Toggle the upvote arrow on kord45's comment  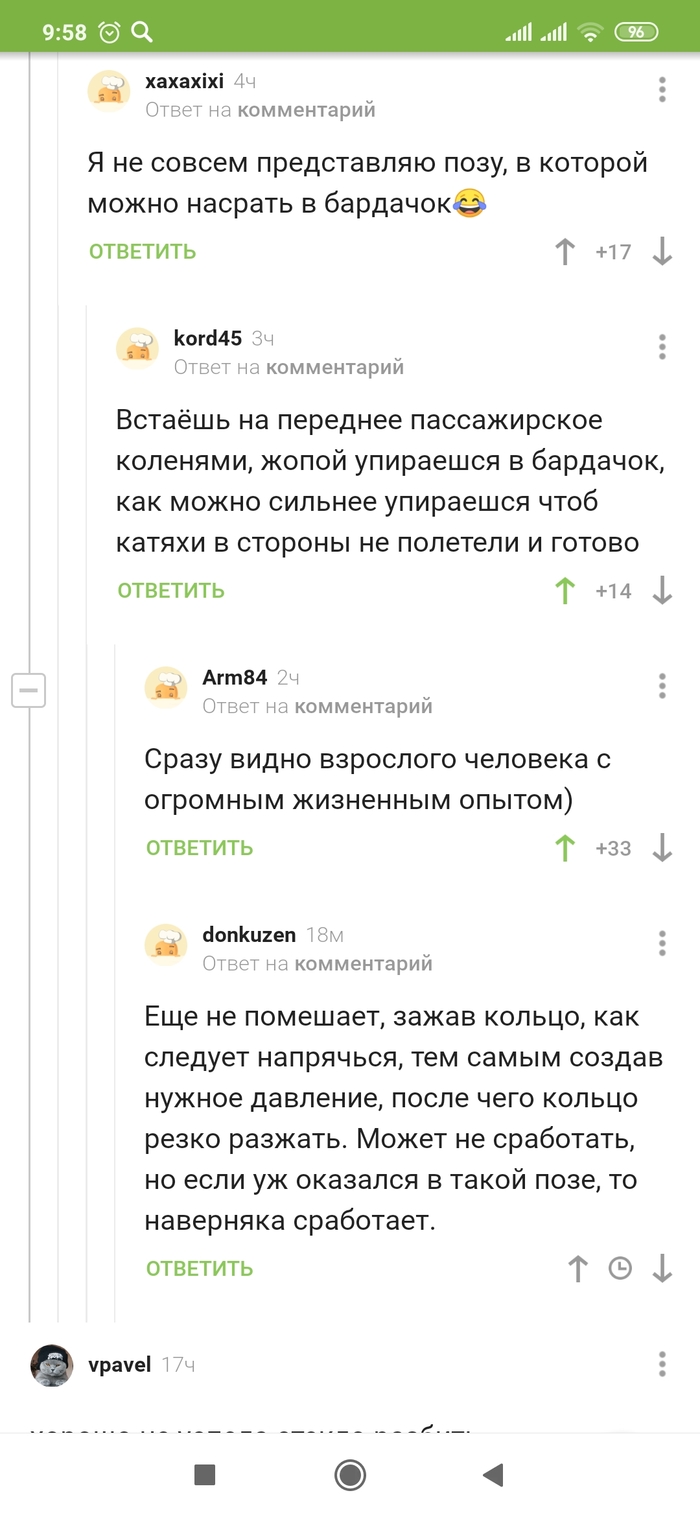[565, 591]
